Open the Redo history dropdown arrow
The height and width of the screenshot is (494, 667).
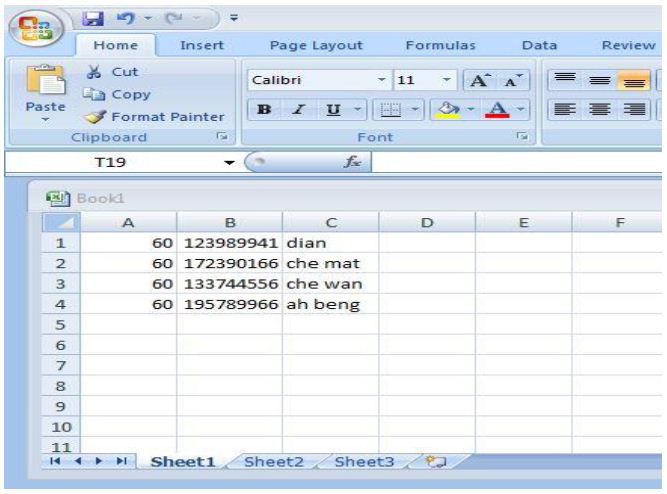[x=196, y=18]
